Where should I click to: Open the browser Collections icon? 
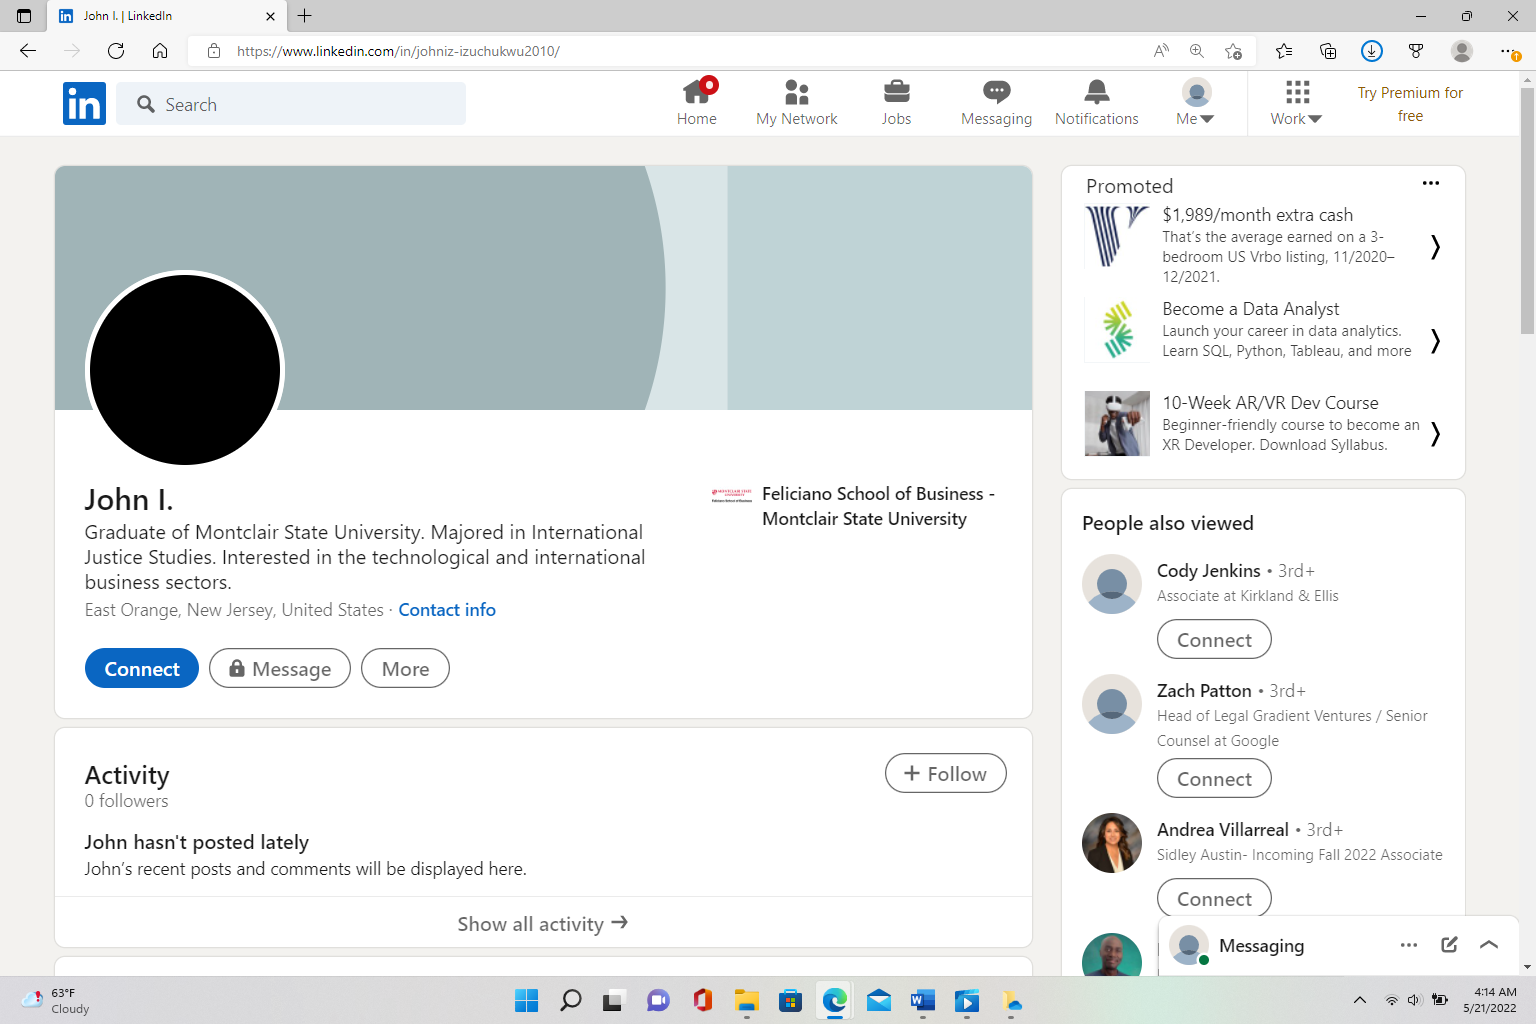(1328, 51)
